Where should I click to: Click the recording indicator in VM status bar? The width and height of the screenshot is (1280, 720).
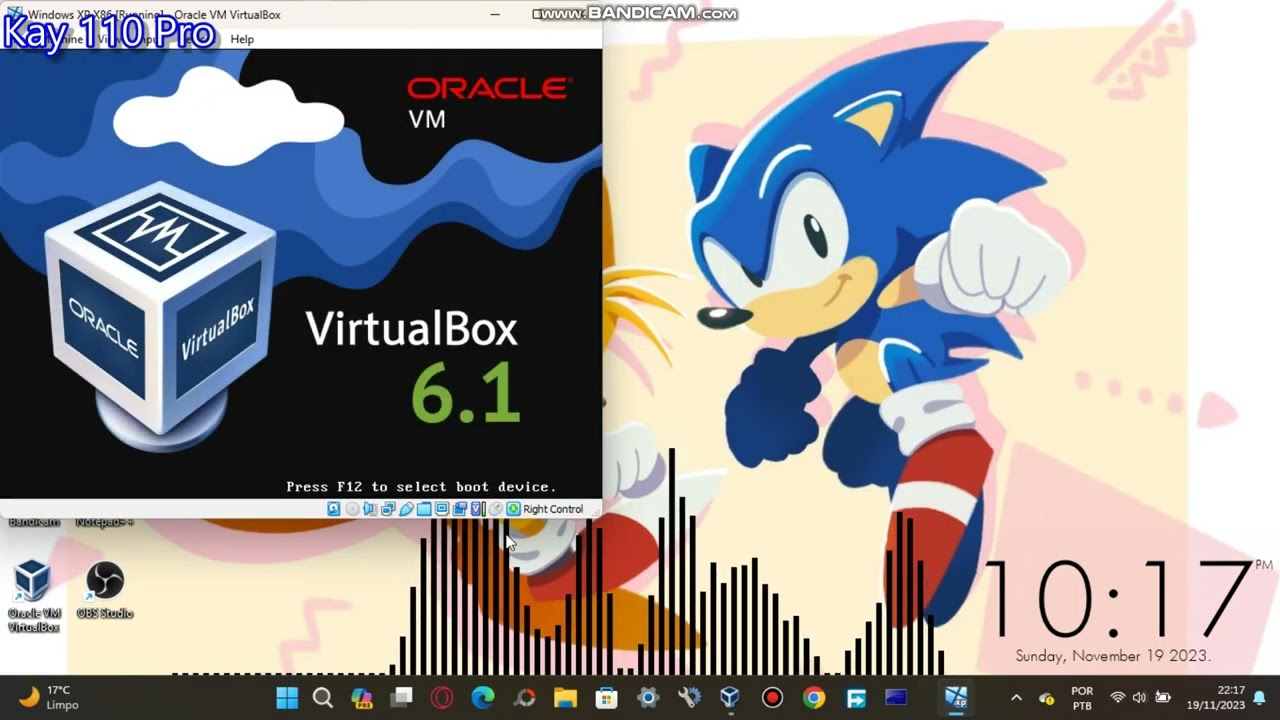(460, 509)
